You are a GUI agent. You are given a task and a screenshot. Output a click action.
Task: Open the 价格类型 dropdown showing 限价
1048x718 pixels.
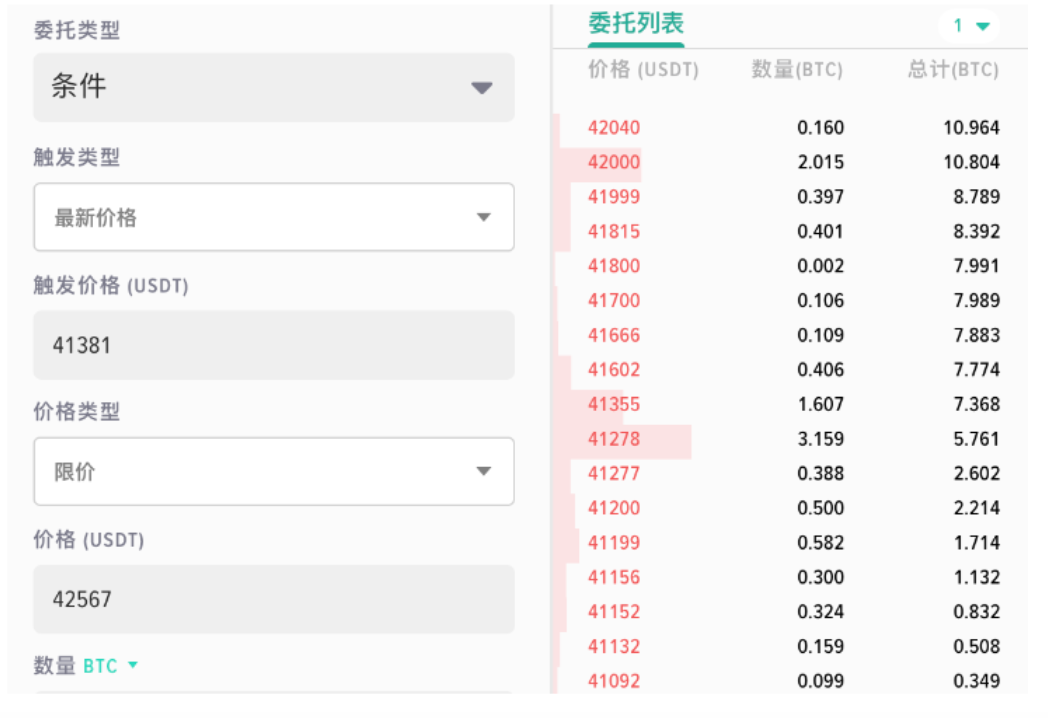(x=274, y=471)
